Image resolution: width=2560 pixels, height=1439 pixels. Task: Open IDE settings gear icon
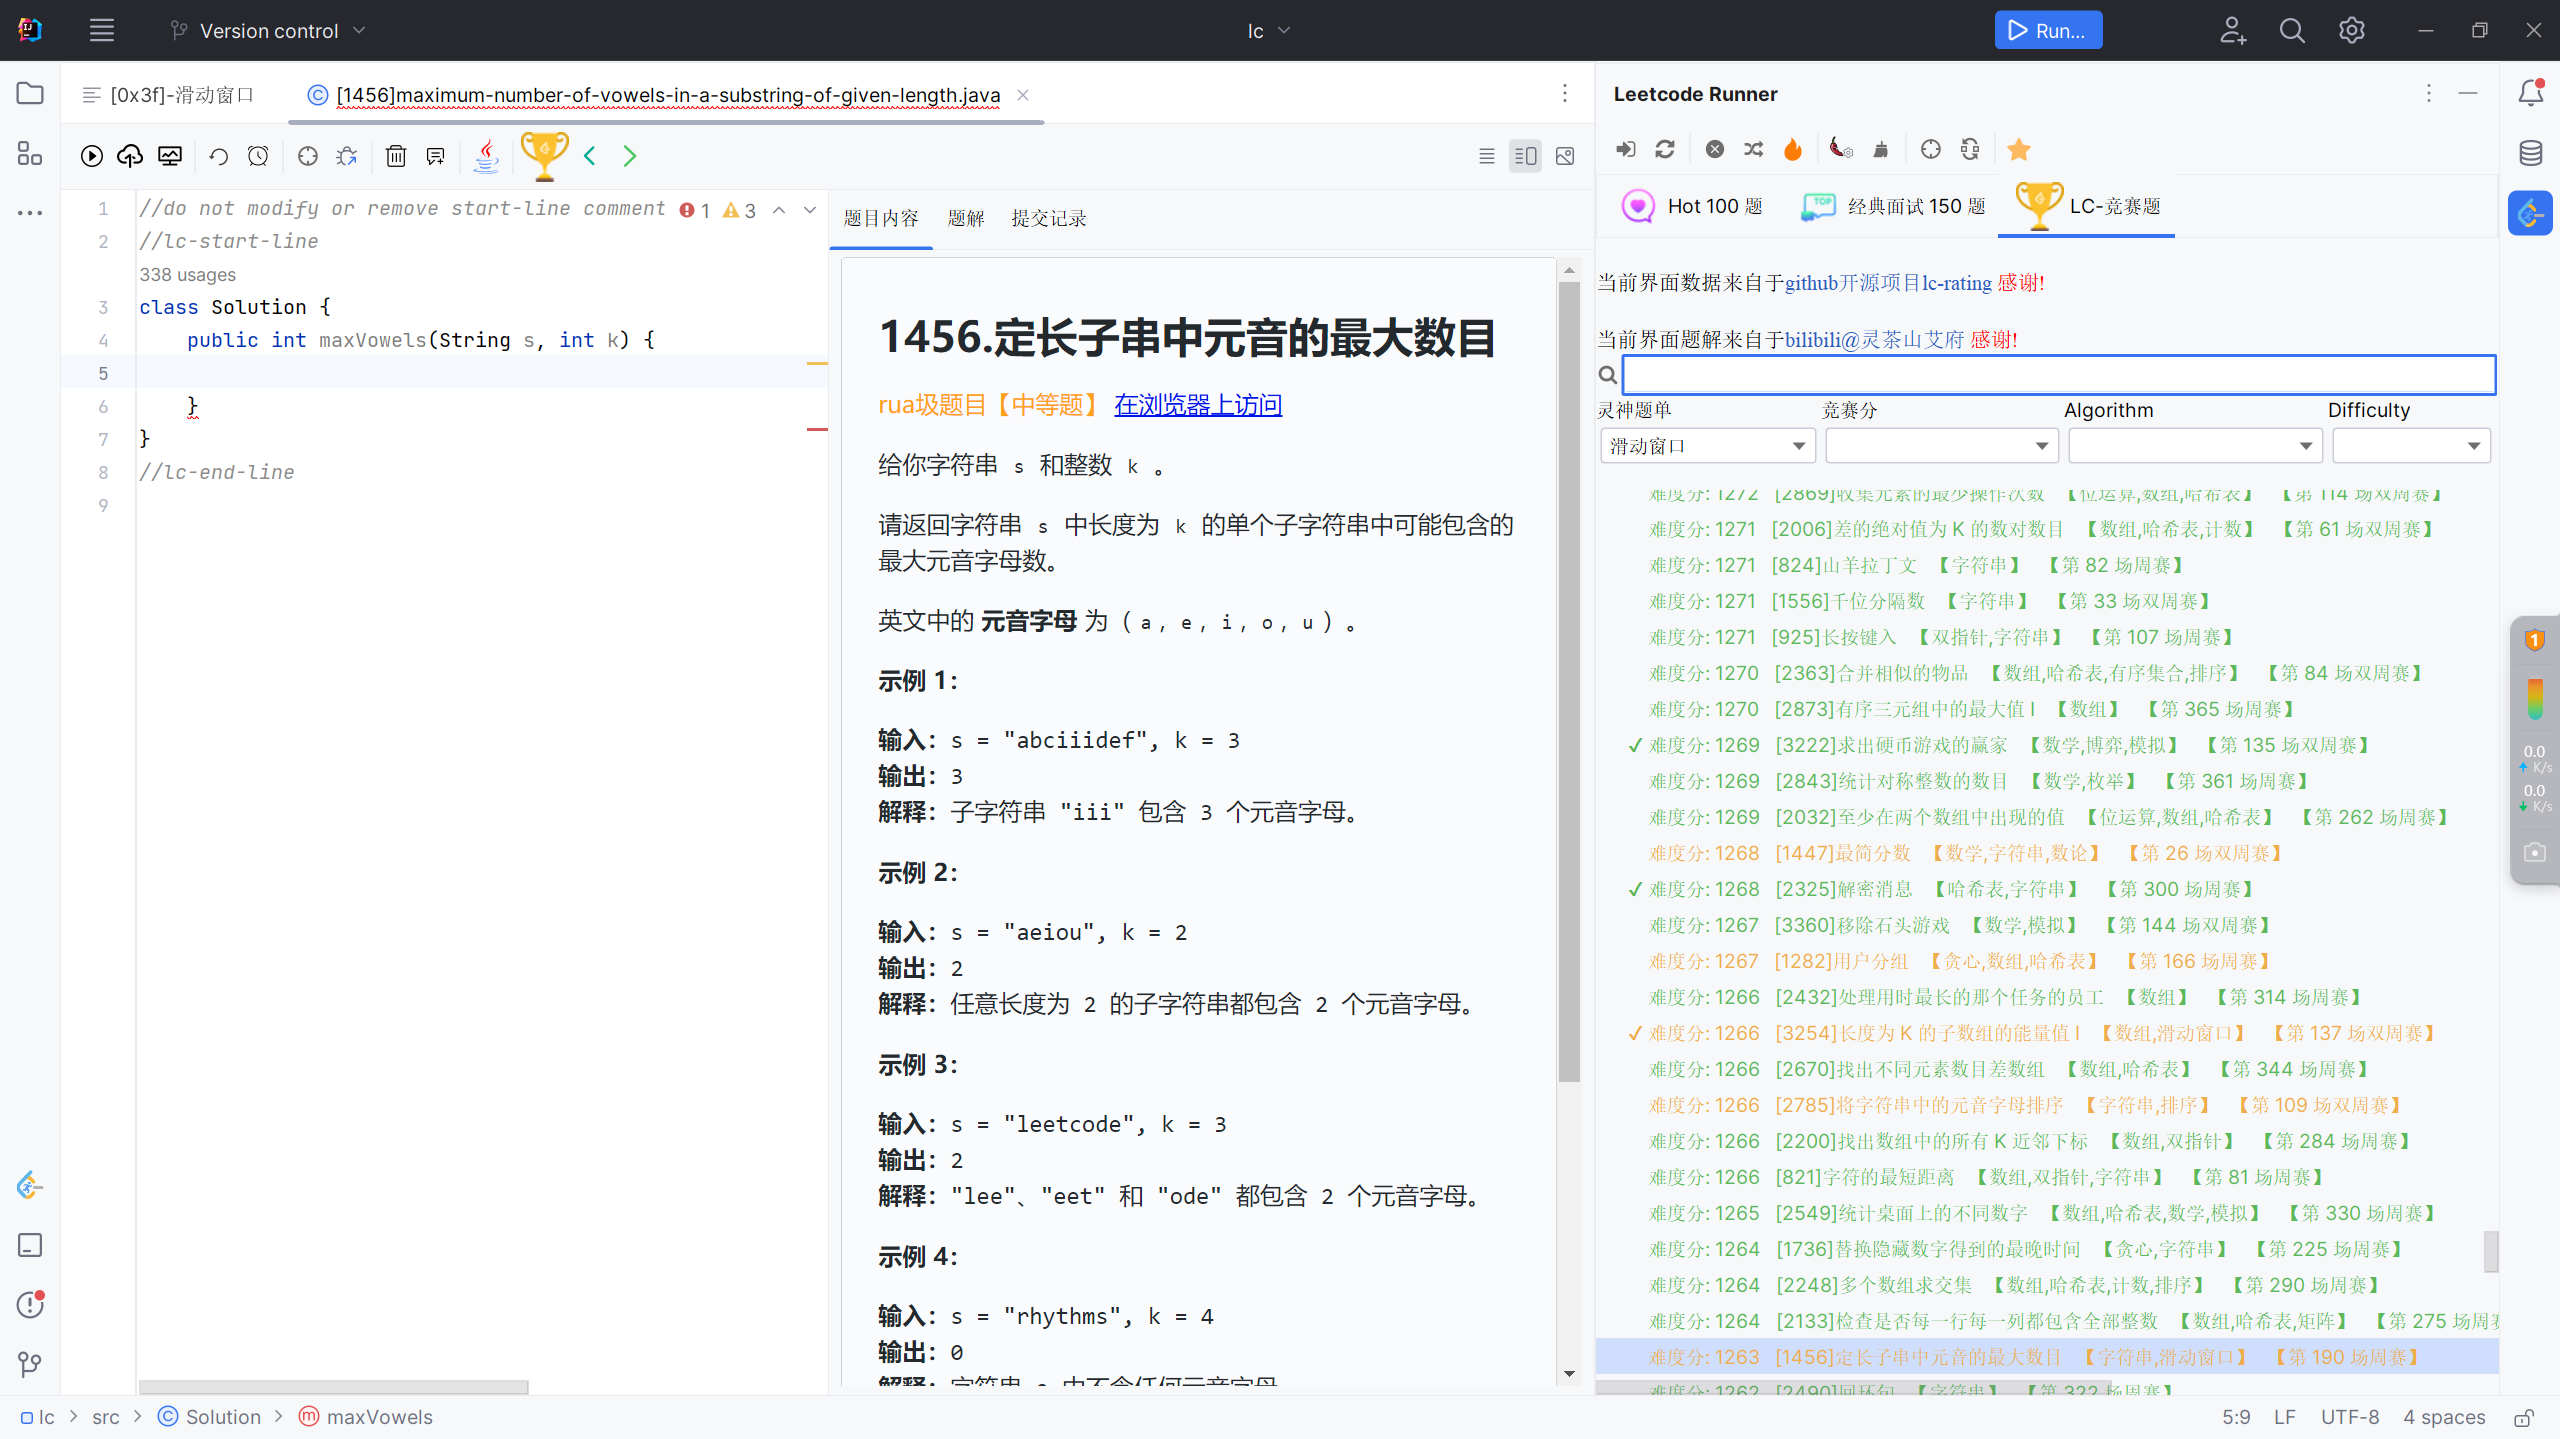click(x=2352, y=31)
